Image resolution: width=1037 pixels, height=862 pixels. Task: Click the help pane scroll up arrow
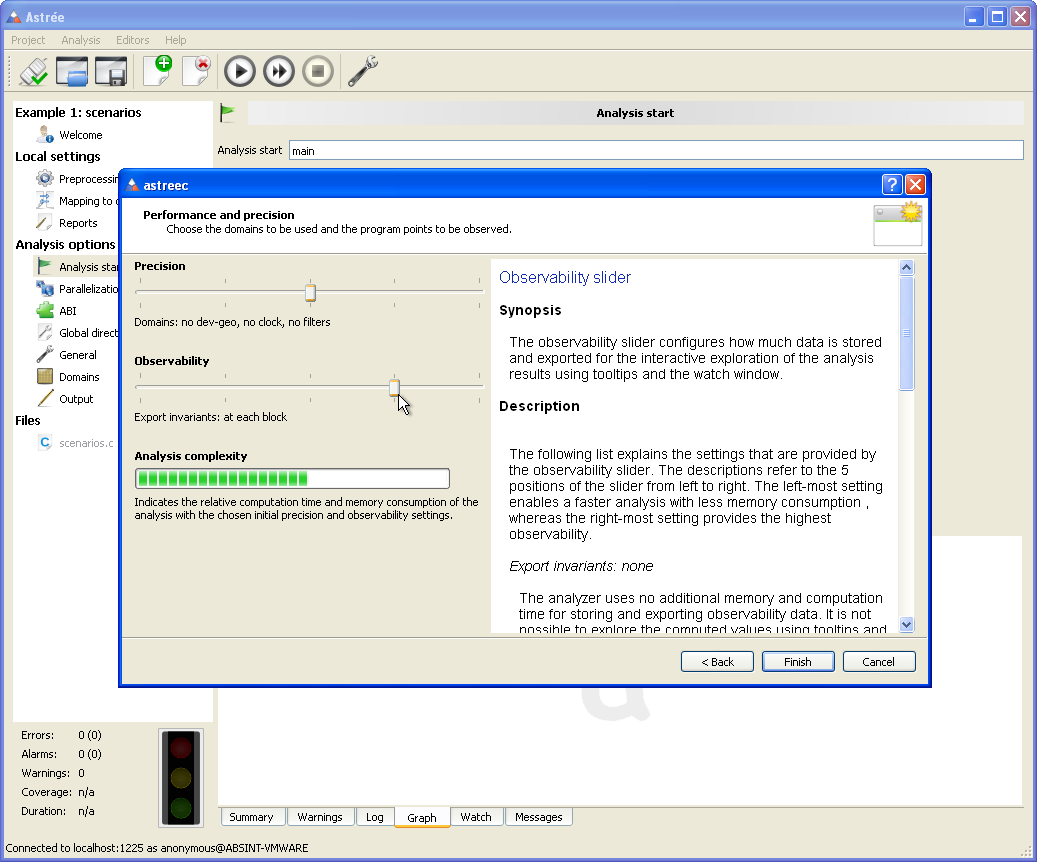(907, 267)
